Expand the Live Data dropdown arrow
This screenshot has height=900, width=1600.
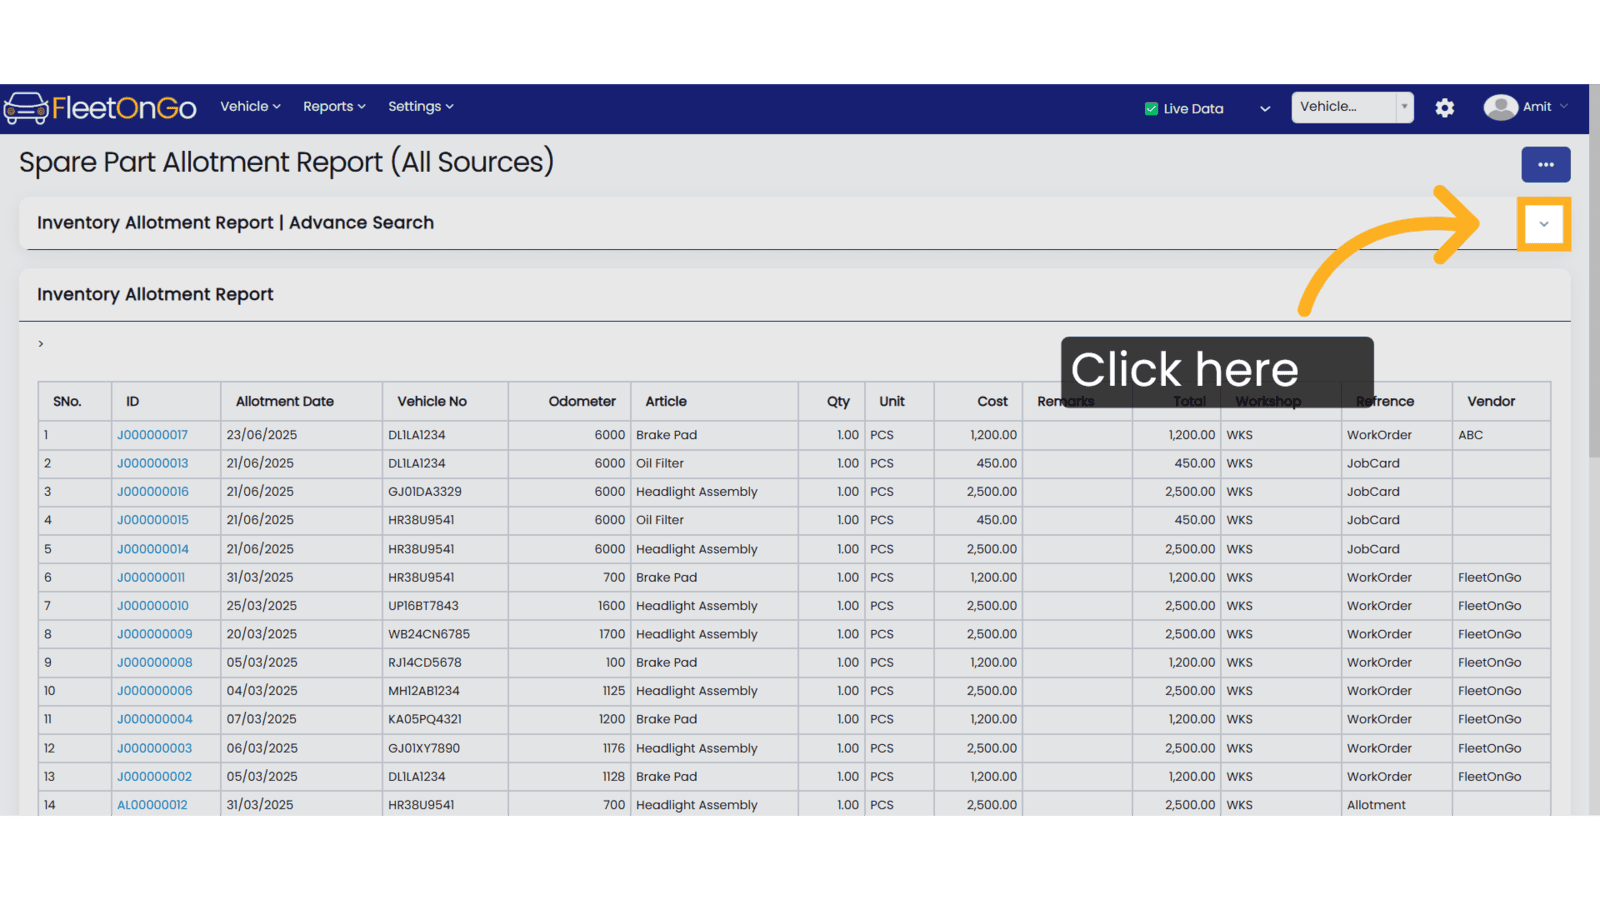point(1265,109)
